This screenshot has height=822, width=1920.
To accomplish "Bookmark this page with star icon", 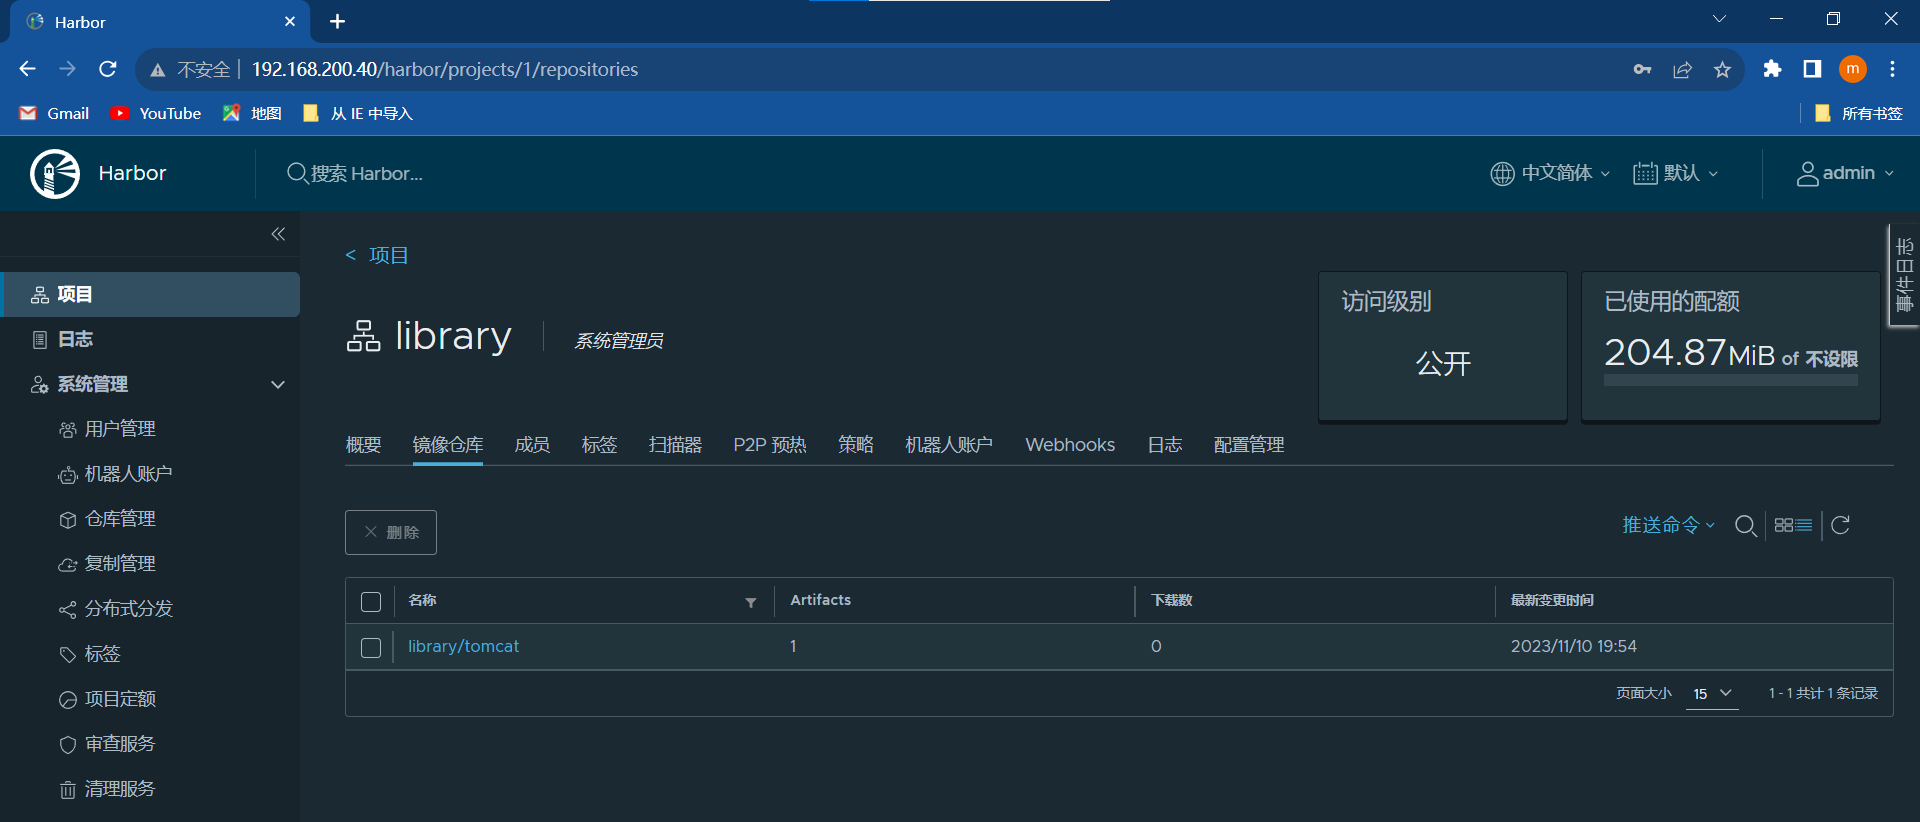I will pyautogui.click(x=1722, y=69).
